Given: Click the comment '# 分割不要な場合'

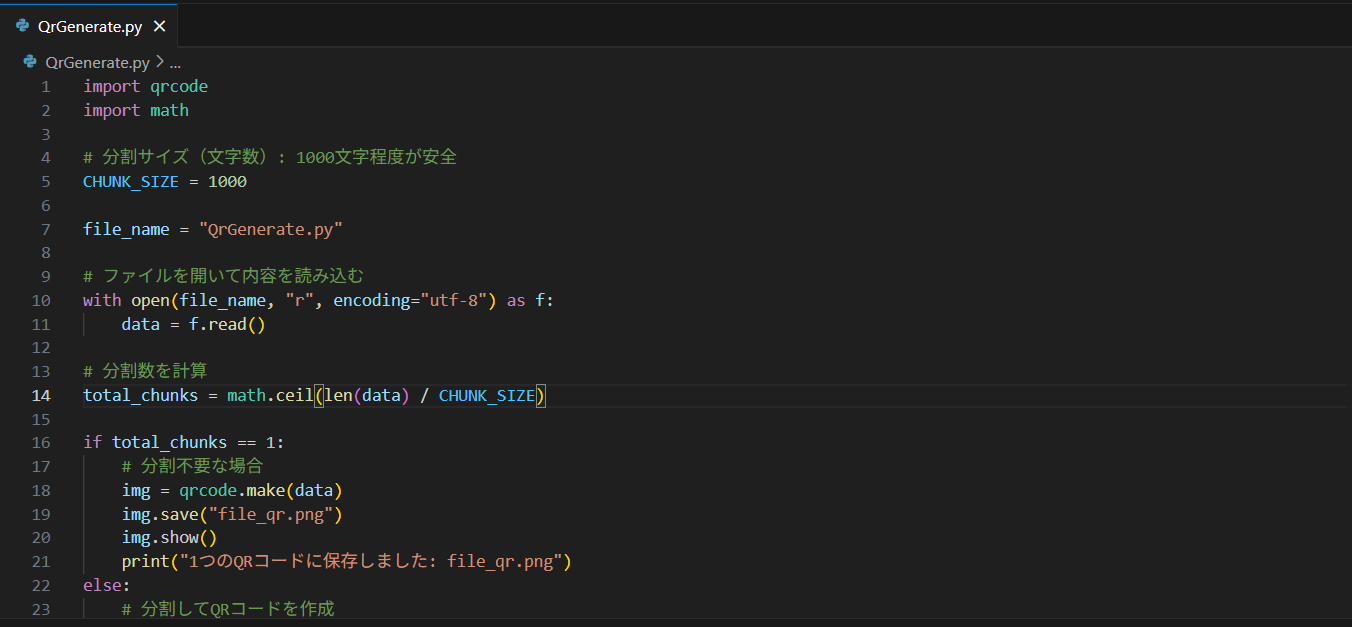Looking at the screenshot, I should click(x=192, y=467).
